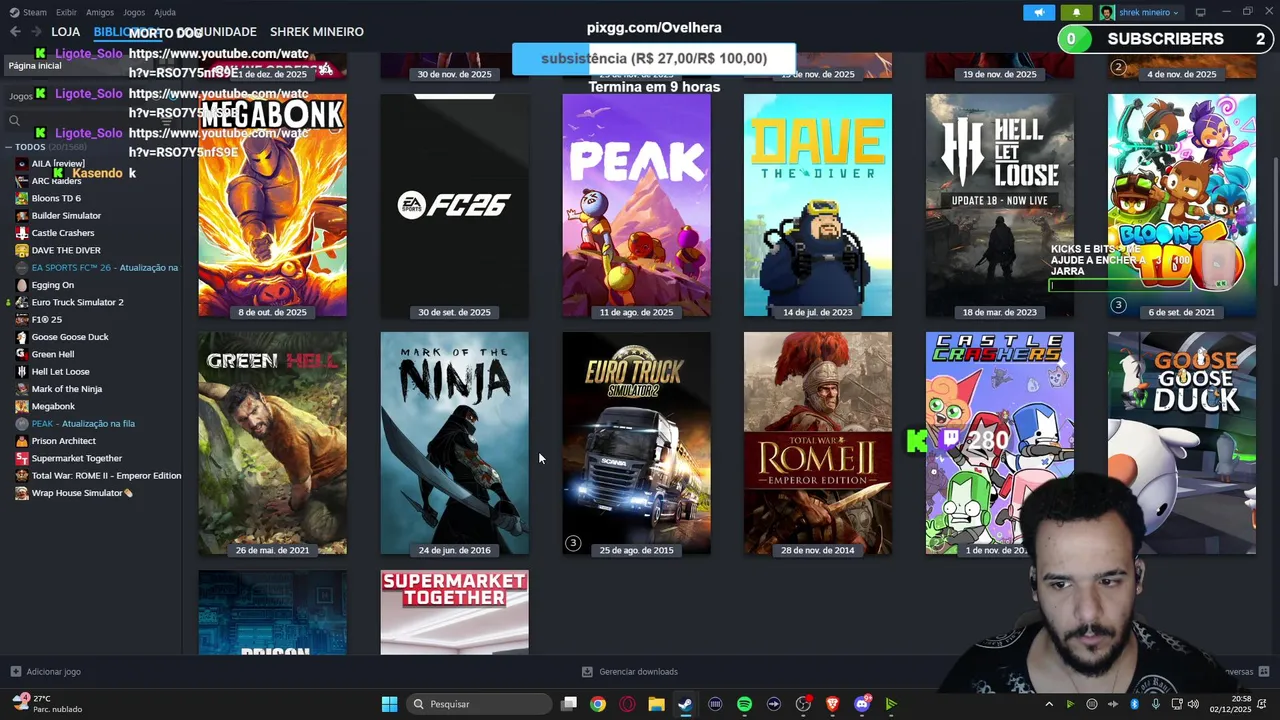Click the Bluetooth tray icon

click(x=1134, y=704)
